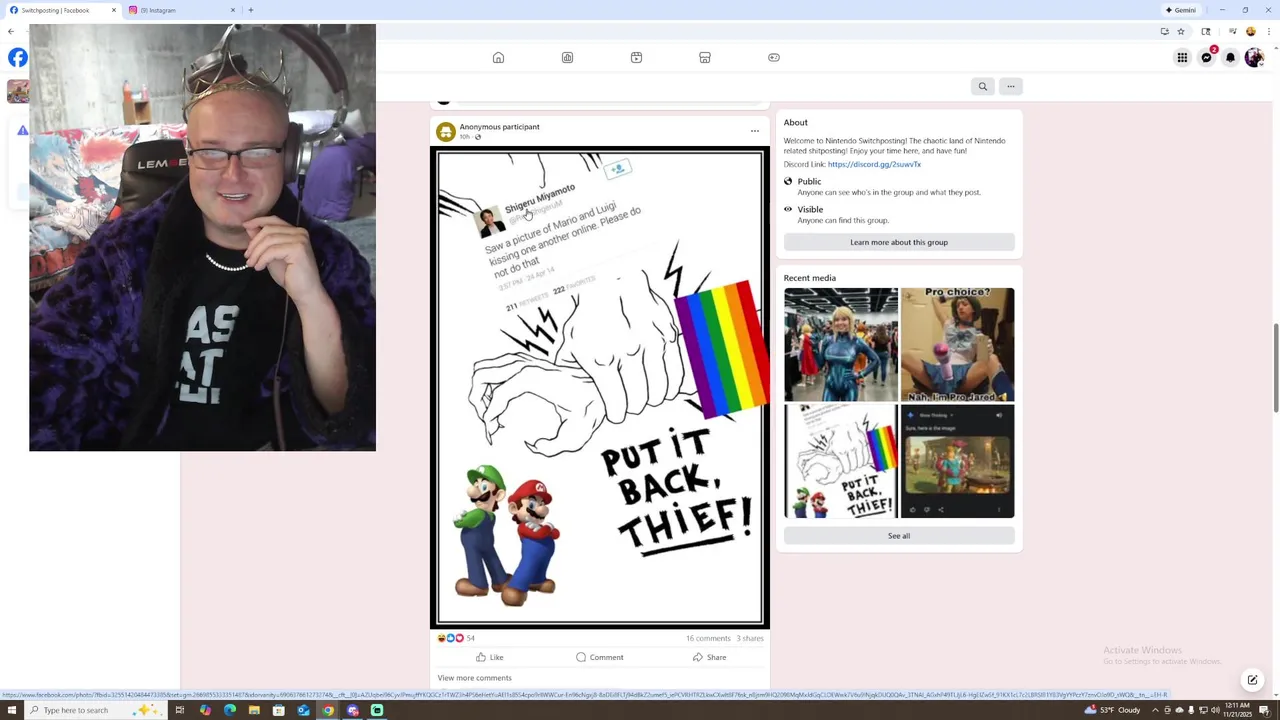Click the install app icon in address bar

[x=1164, y=31]
